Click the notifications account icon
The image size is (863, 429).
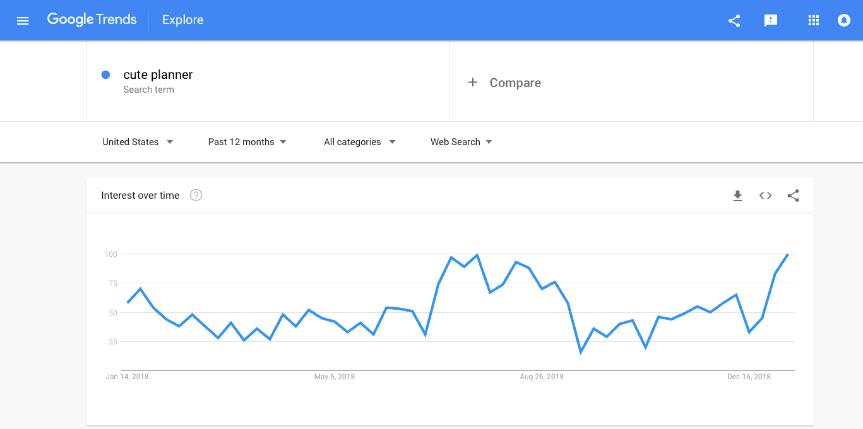pyautogui.click(x=844, y=20)
